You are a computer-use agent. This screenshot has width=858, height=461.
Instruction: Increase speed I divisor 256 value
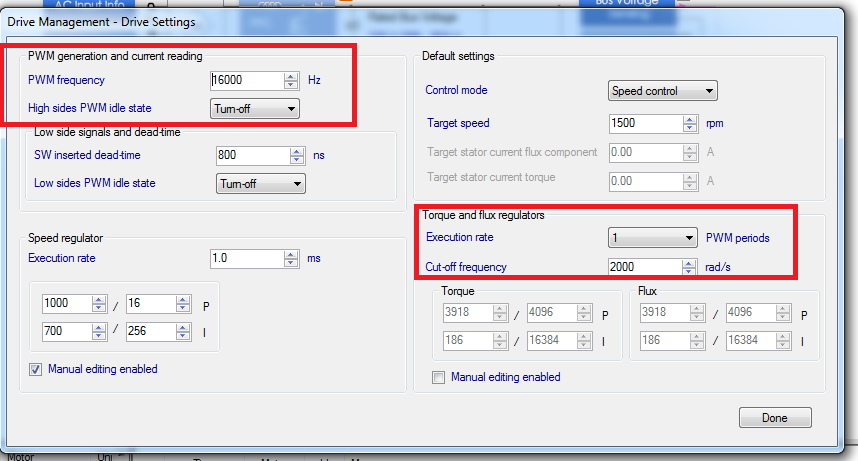pos(183,327)
